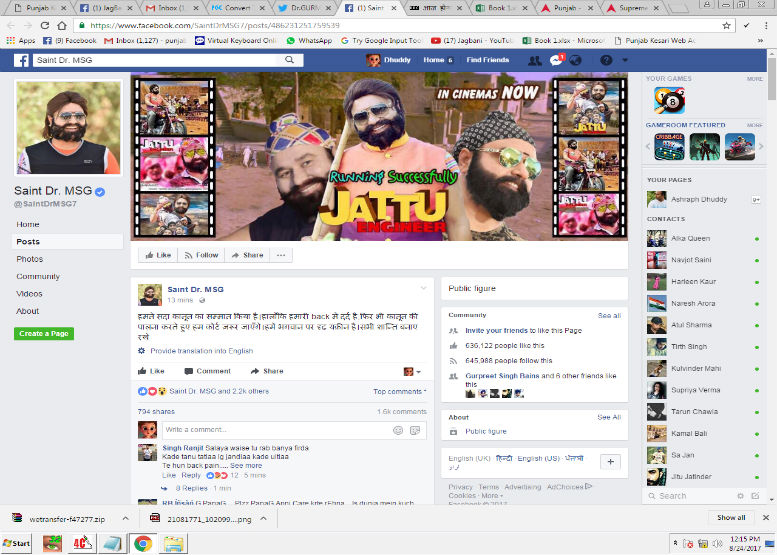Toggle Follow for this page

(201, 255)
